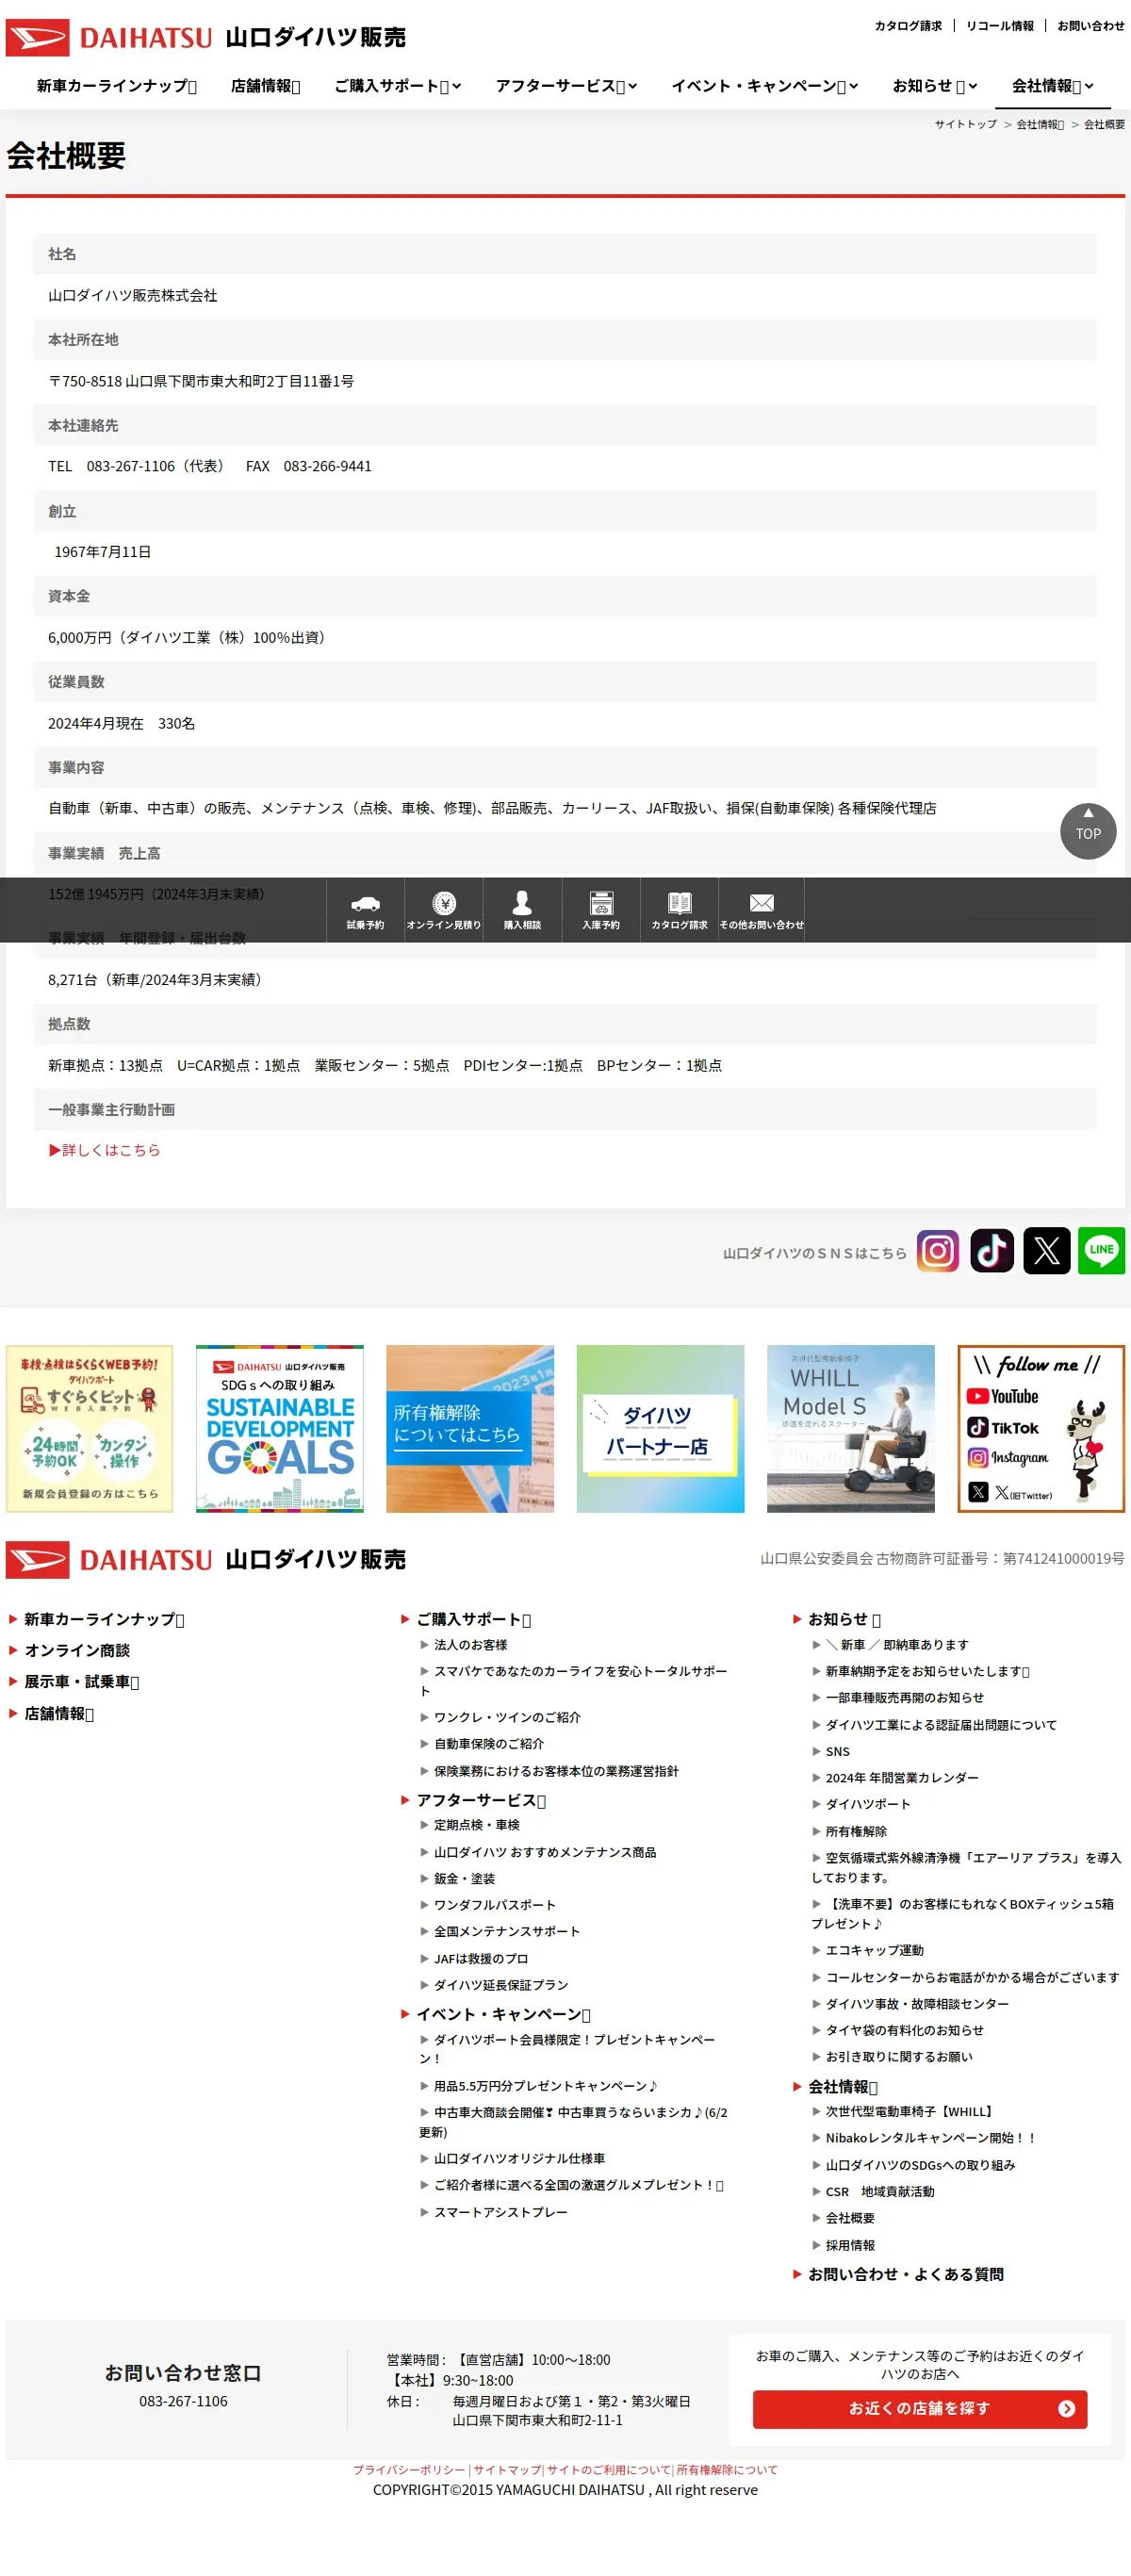Expand アフターサービス dropdown in navigation

[x=566, y=86]
